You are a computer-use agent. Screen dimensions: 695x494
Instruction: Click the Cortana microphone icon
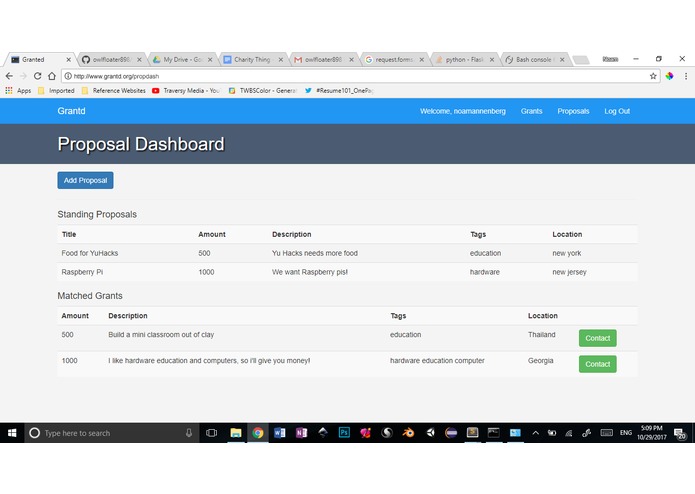pos(189,433)
